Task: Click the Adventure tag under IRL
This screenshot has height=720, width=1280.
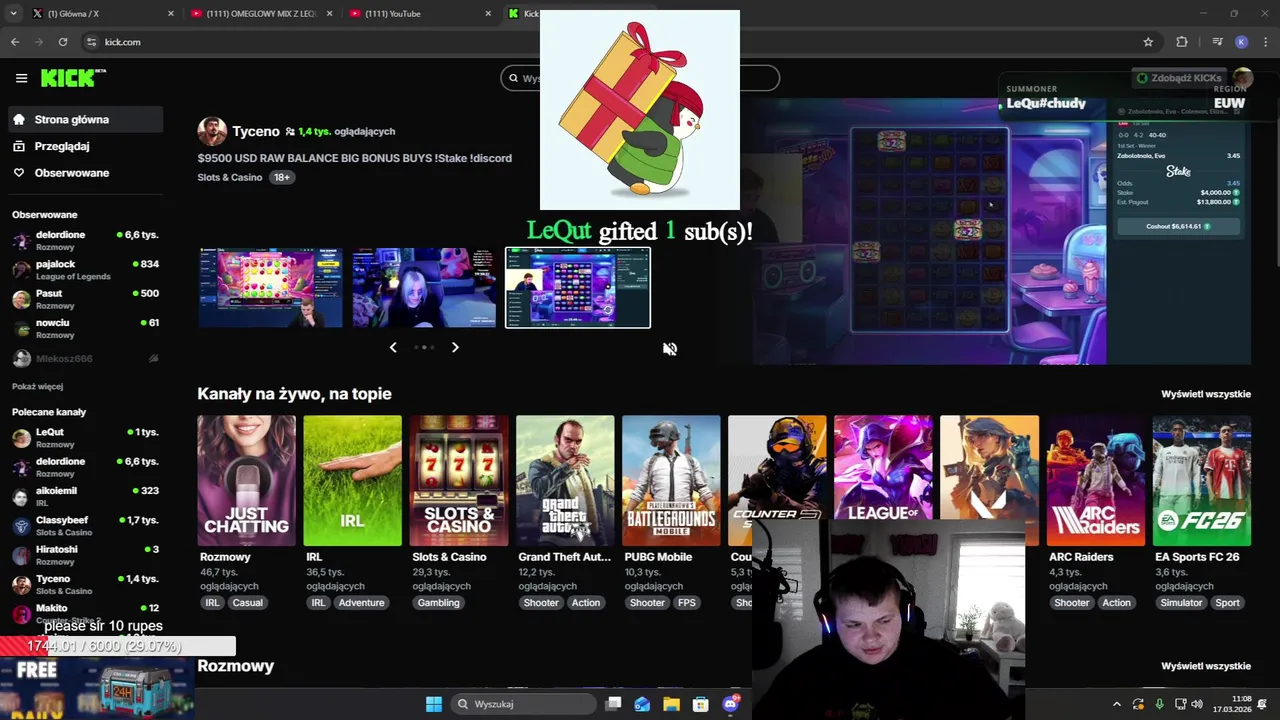Action: click(x=362, y=603)
